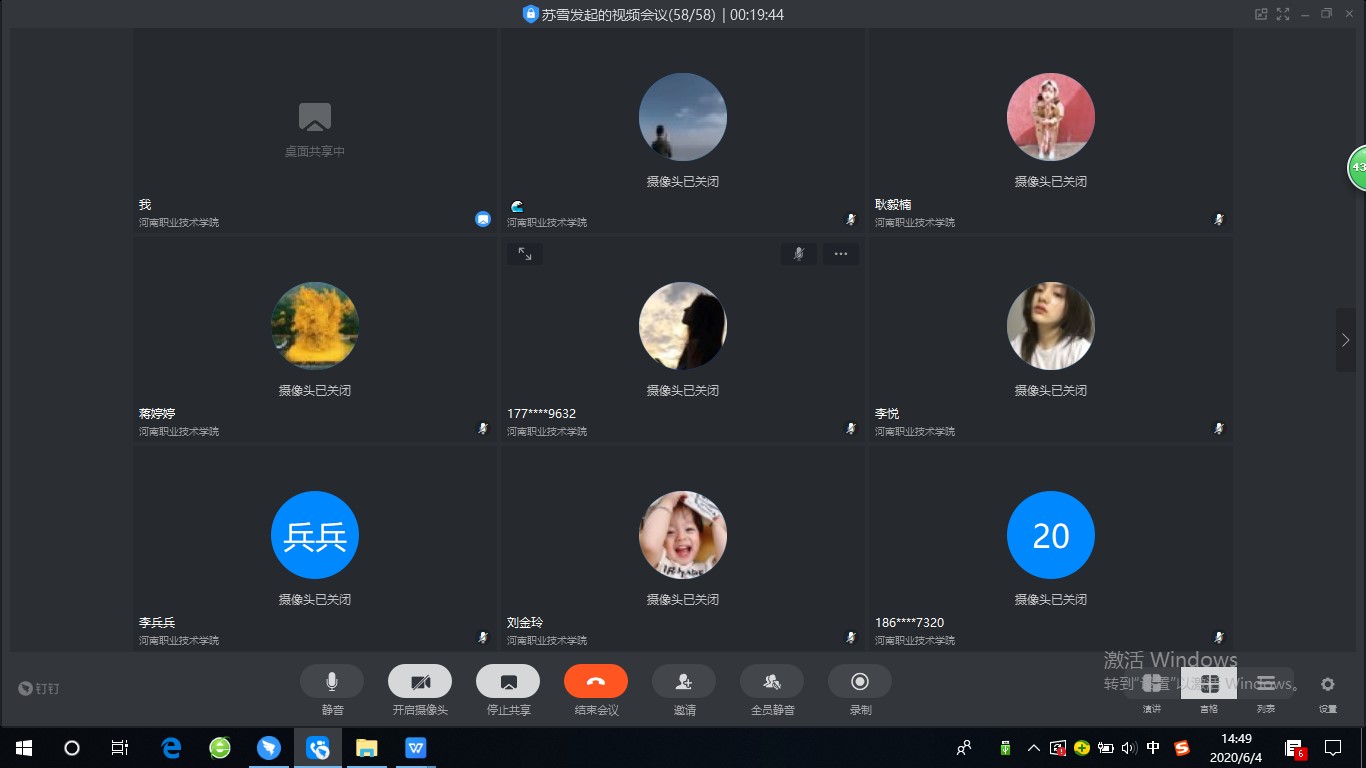Enter fullscreen using the four-arrow icon
1366x768 pixels.
[x=1283, y=14]
